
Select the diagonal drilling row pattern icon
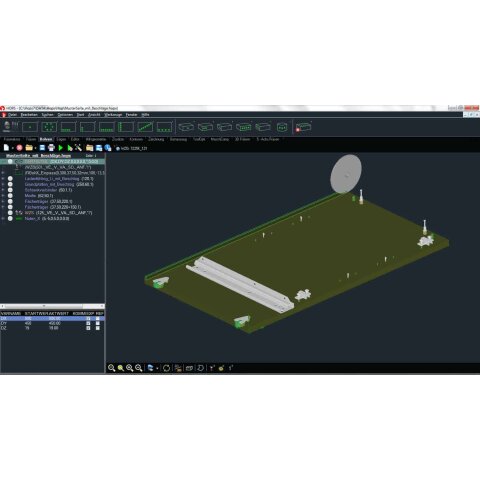click(x=145, y=127)
